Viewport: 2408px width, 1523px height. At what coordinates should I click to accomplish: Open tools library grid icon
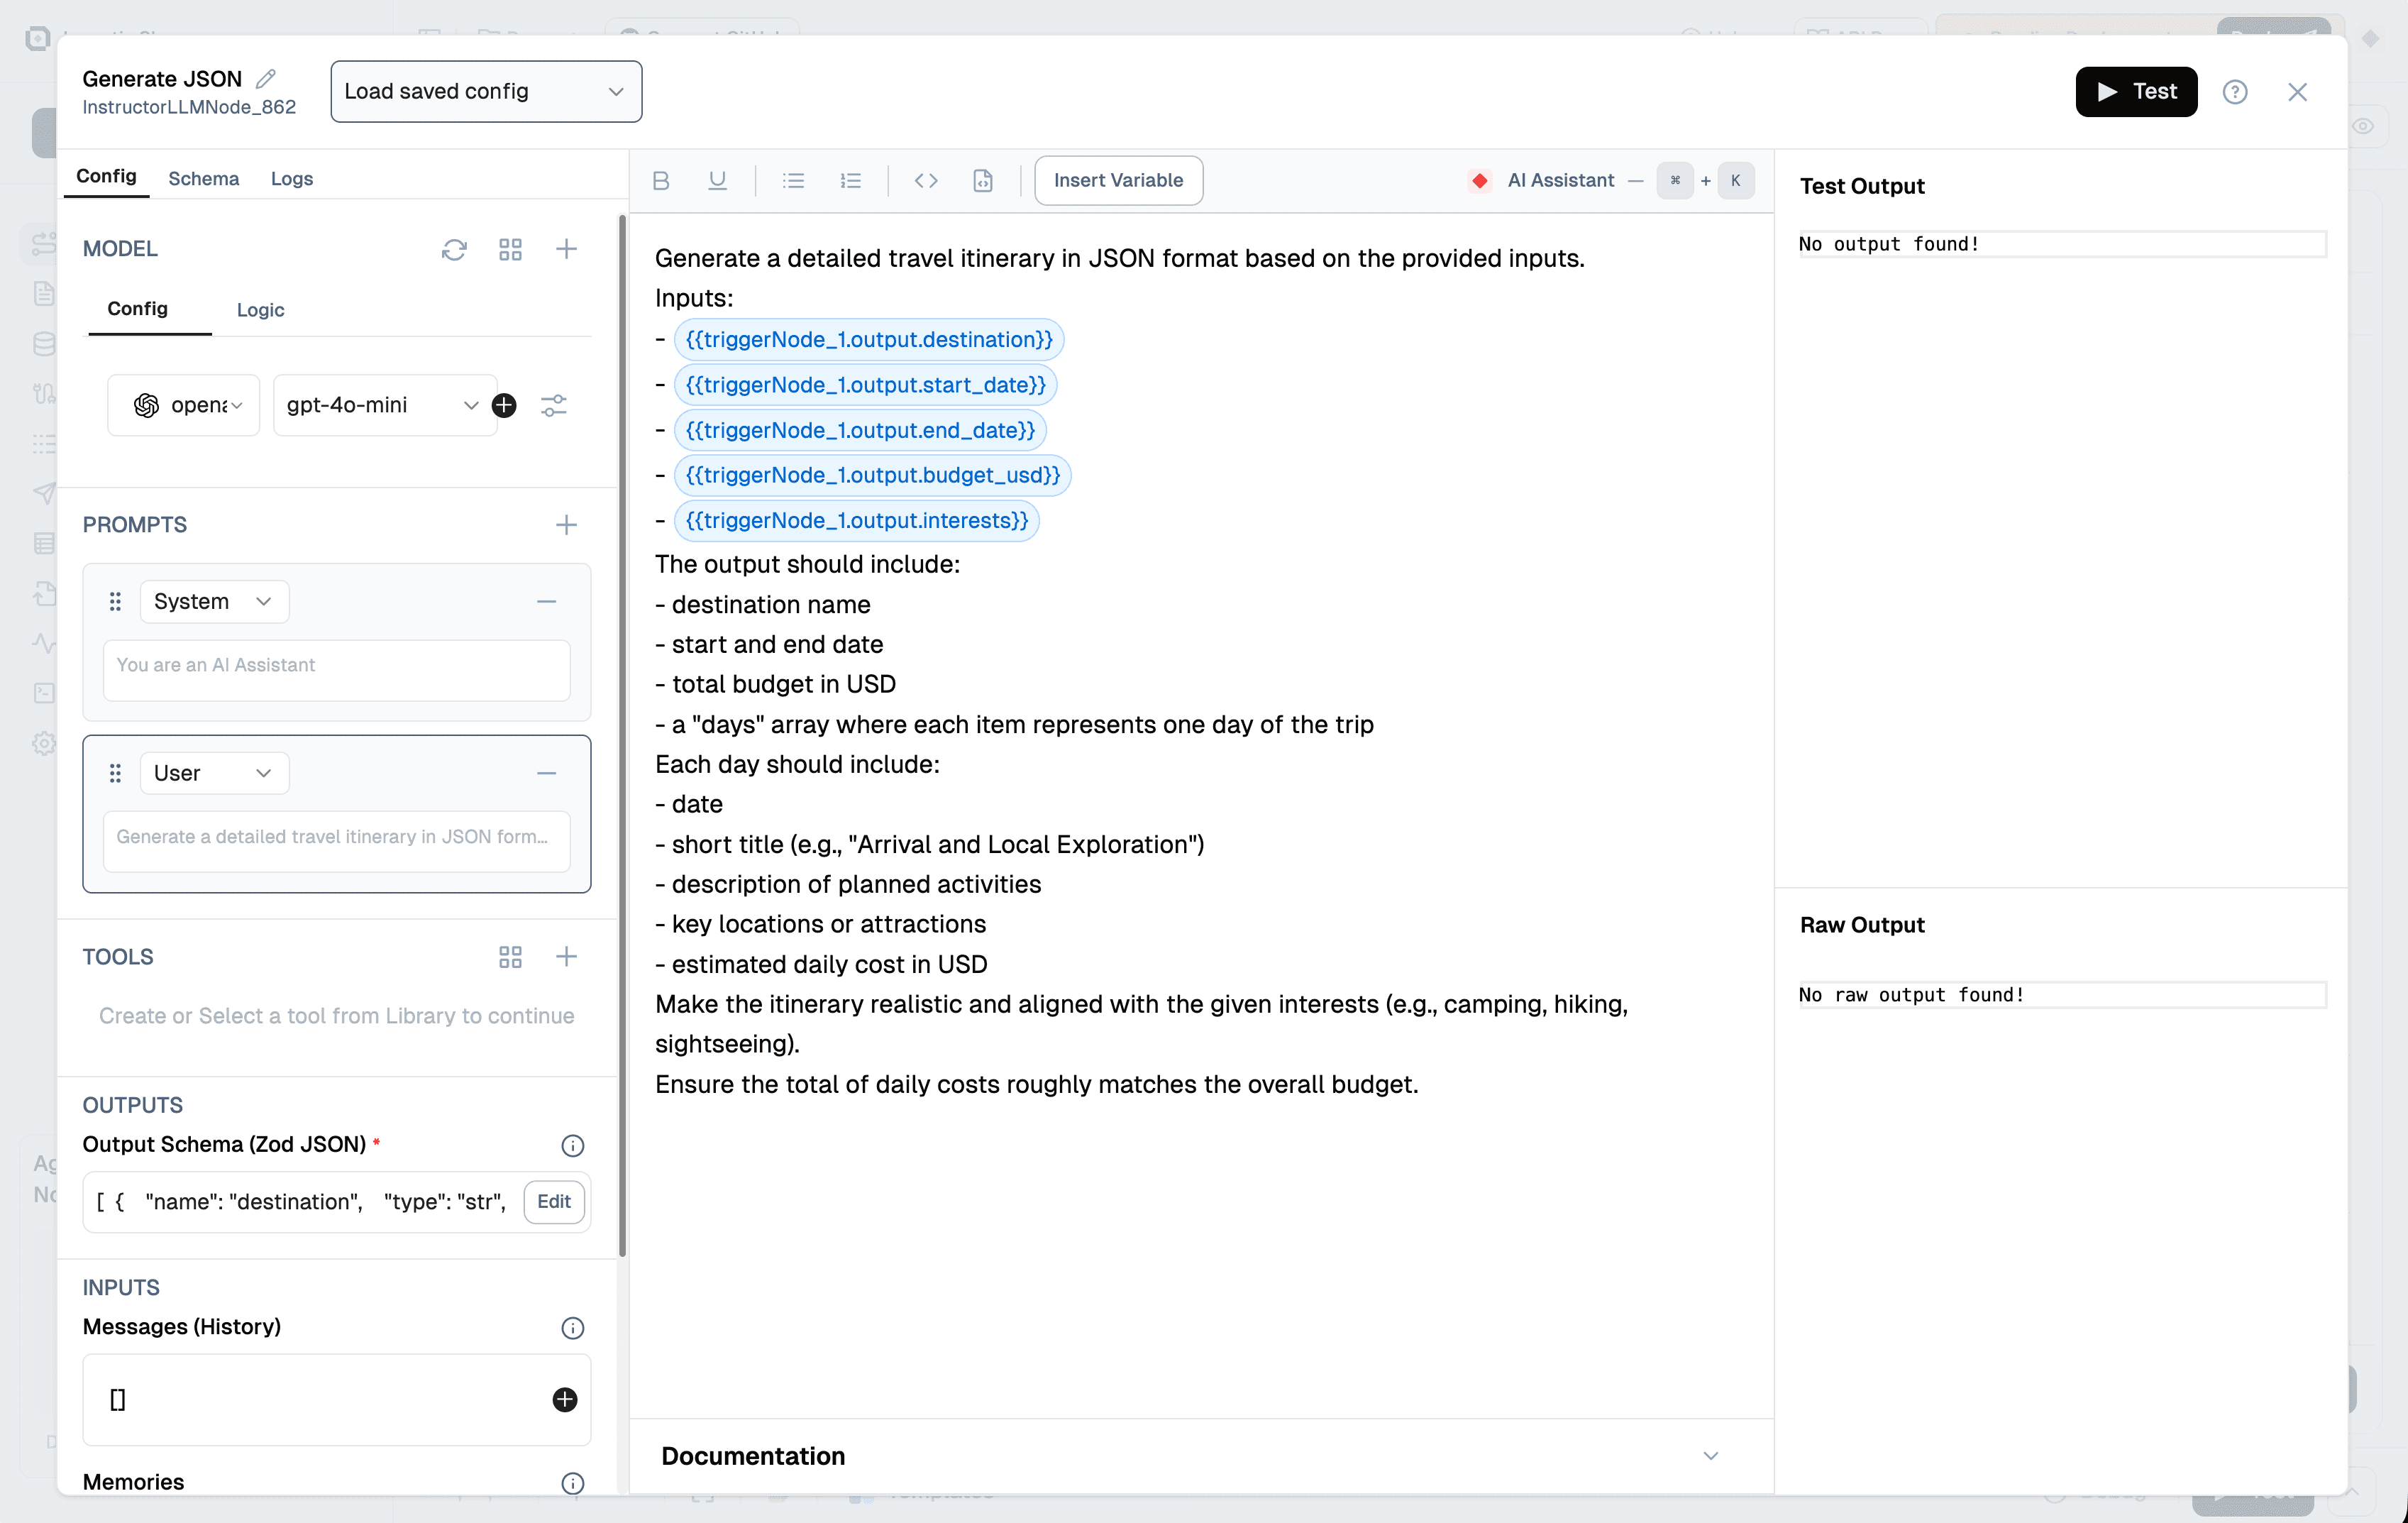pos(510,957)
